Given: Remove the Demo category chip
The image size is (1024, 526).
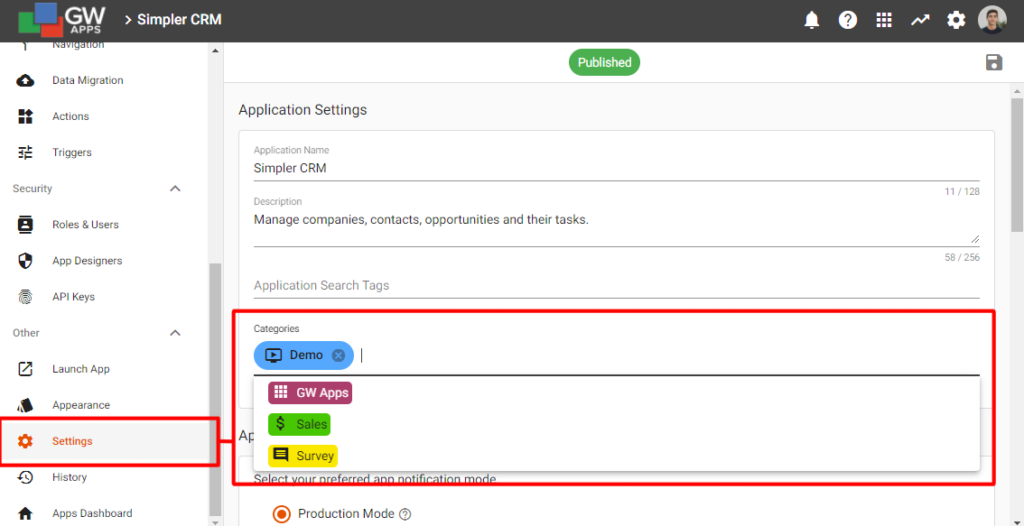Looking at the screenshot, I should [x=338, y=355].
